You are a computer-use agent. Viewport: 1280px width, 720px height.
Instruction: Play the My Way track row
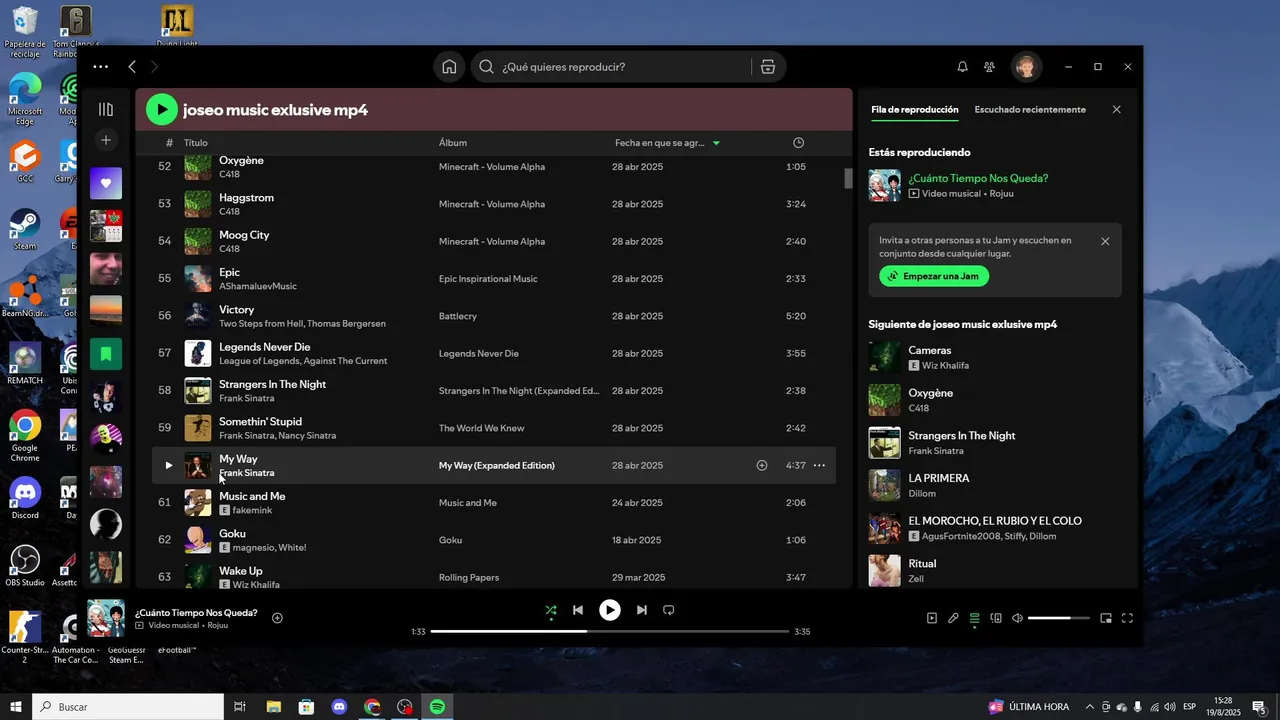(168, 465)
